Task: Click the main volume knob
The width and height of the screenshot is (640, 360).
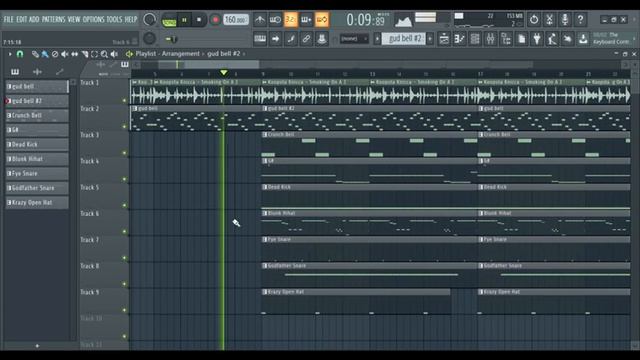Action: click(x=149, y=19)
